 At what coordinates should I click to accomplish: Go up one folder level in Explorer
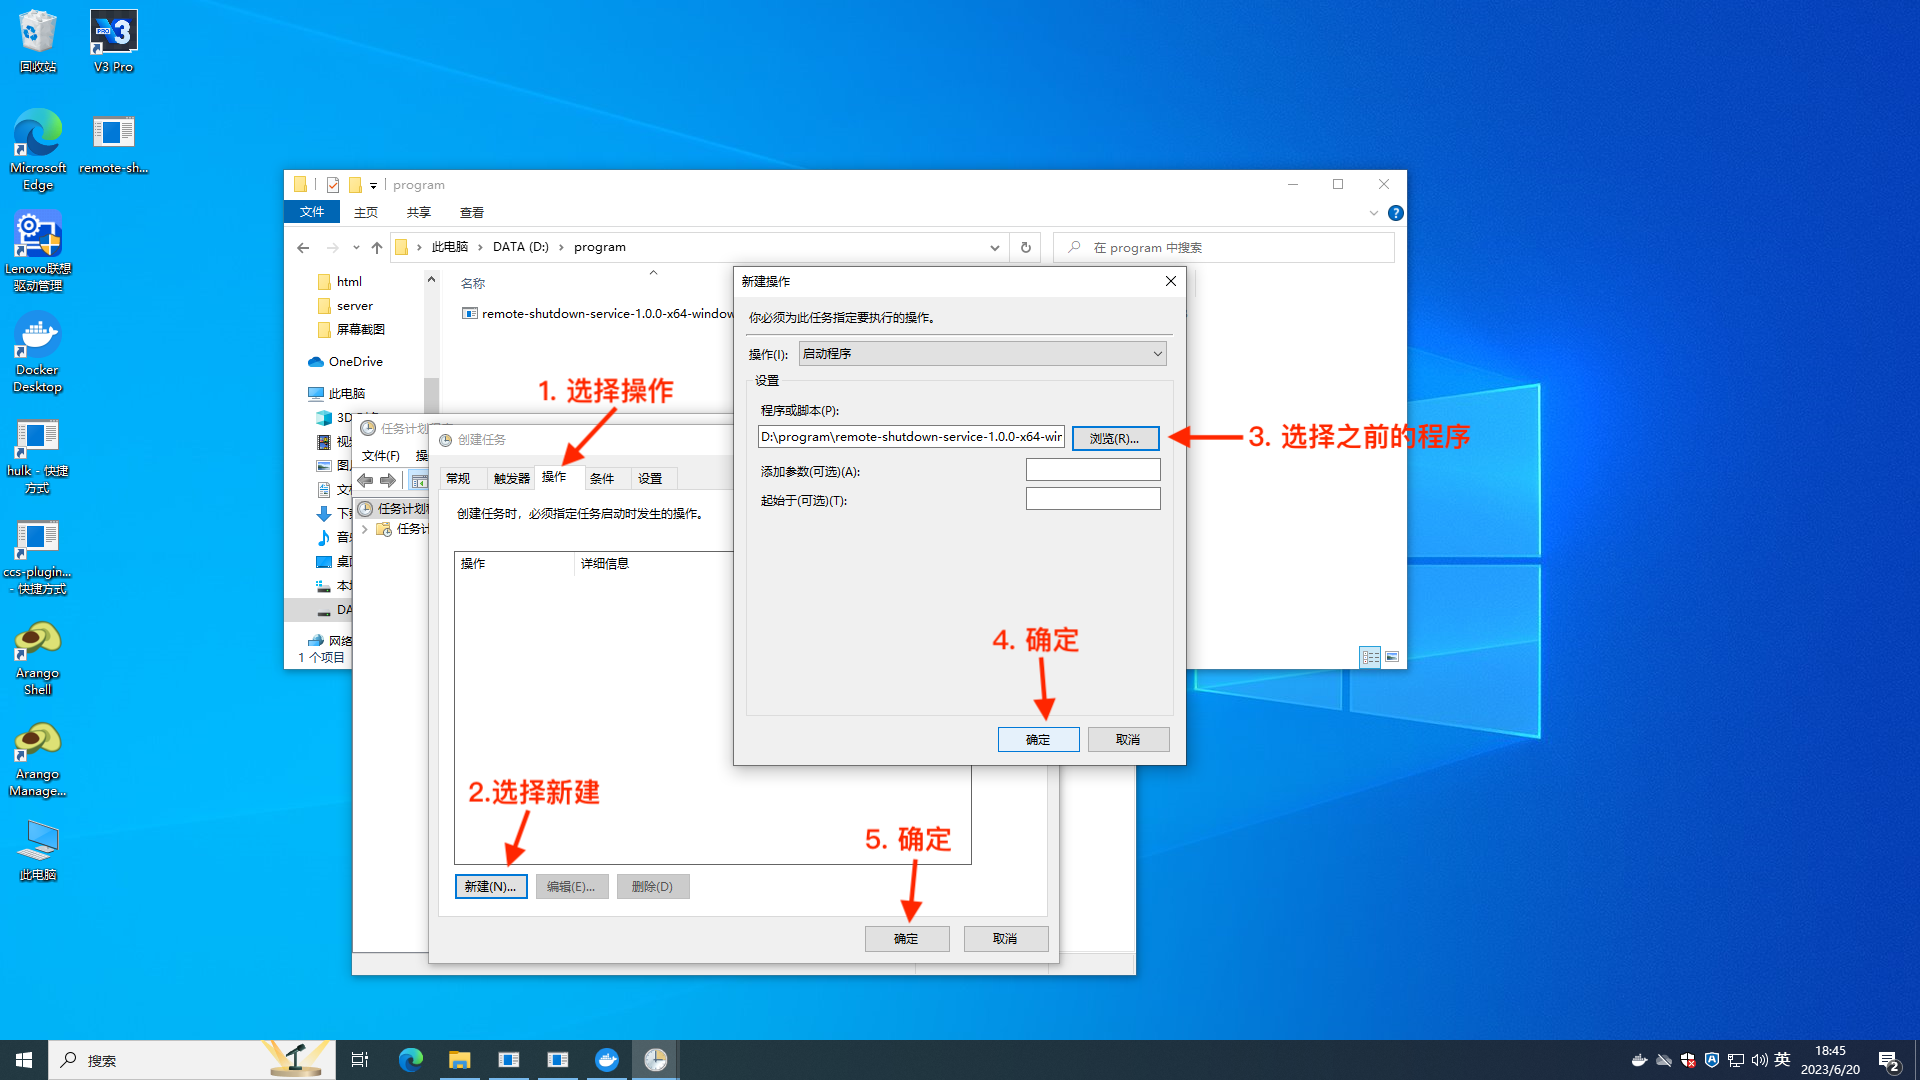coord(377,247)
